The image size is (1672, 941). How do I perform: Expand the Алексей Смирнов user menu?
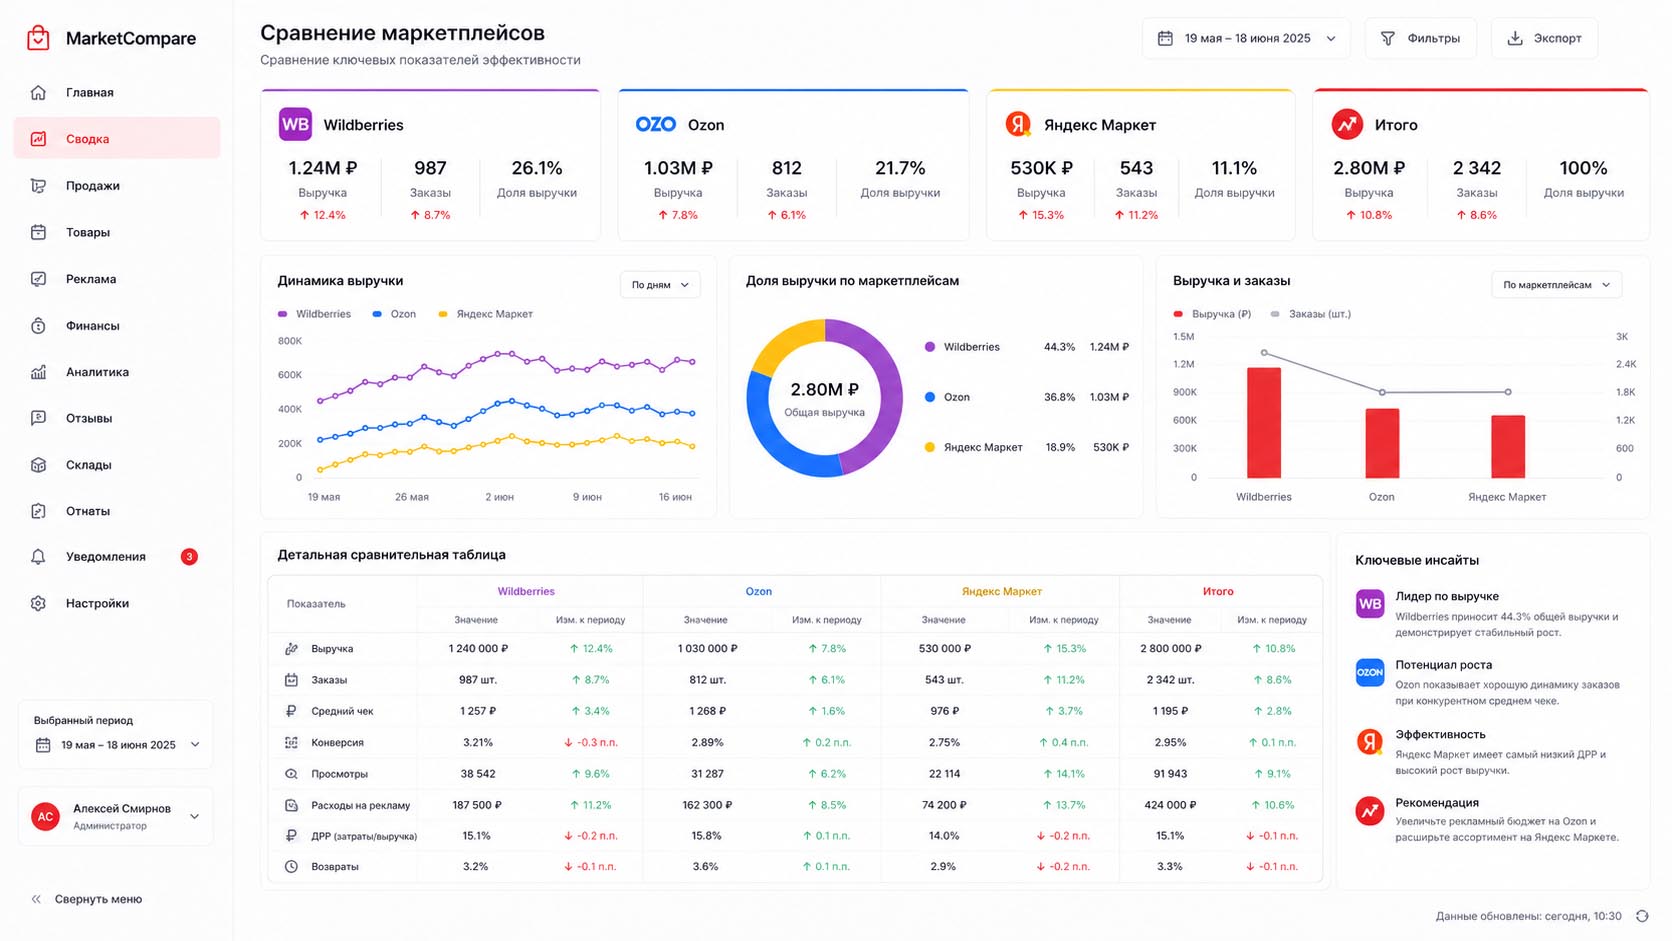pos(116,817)
